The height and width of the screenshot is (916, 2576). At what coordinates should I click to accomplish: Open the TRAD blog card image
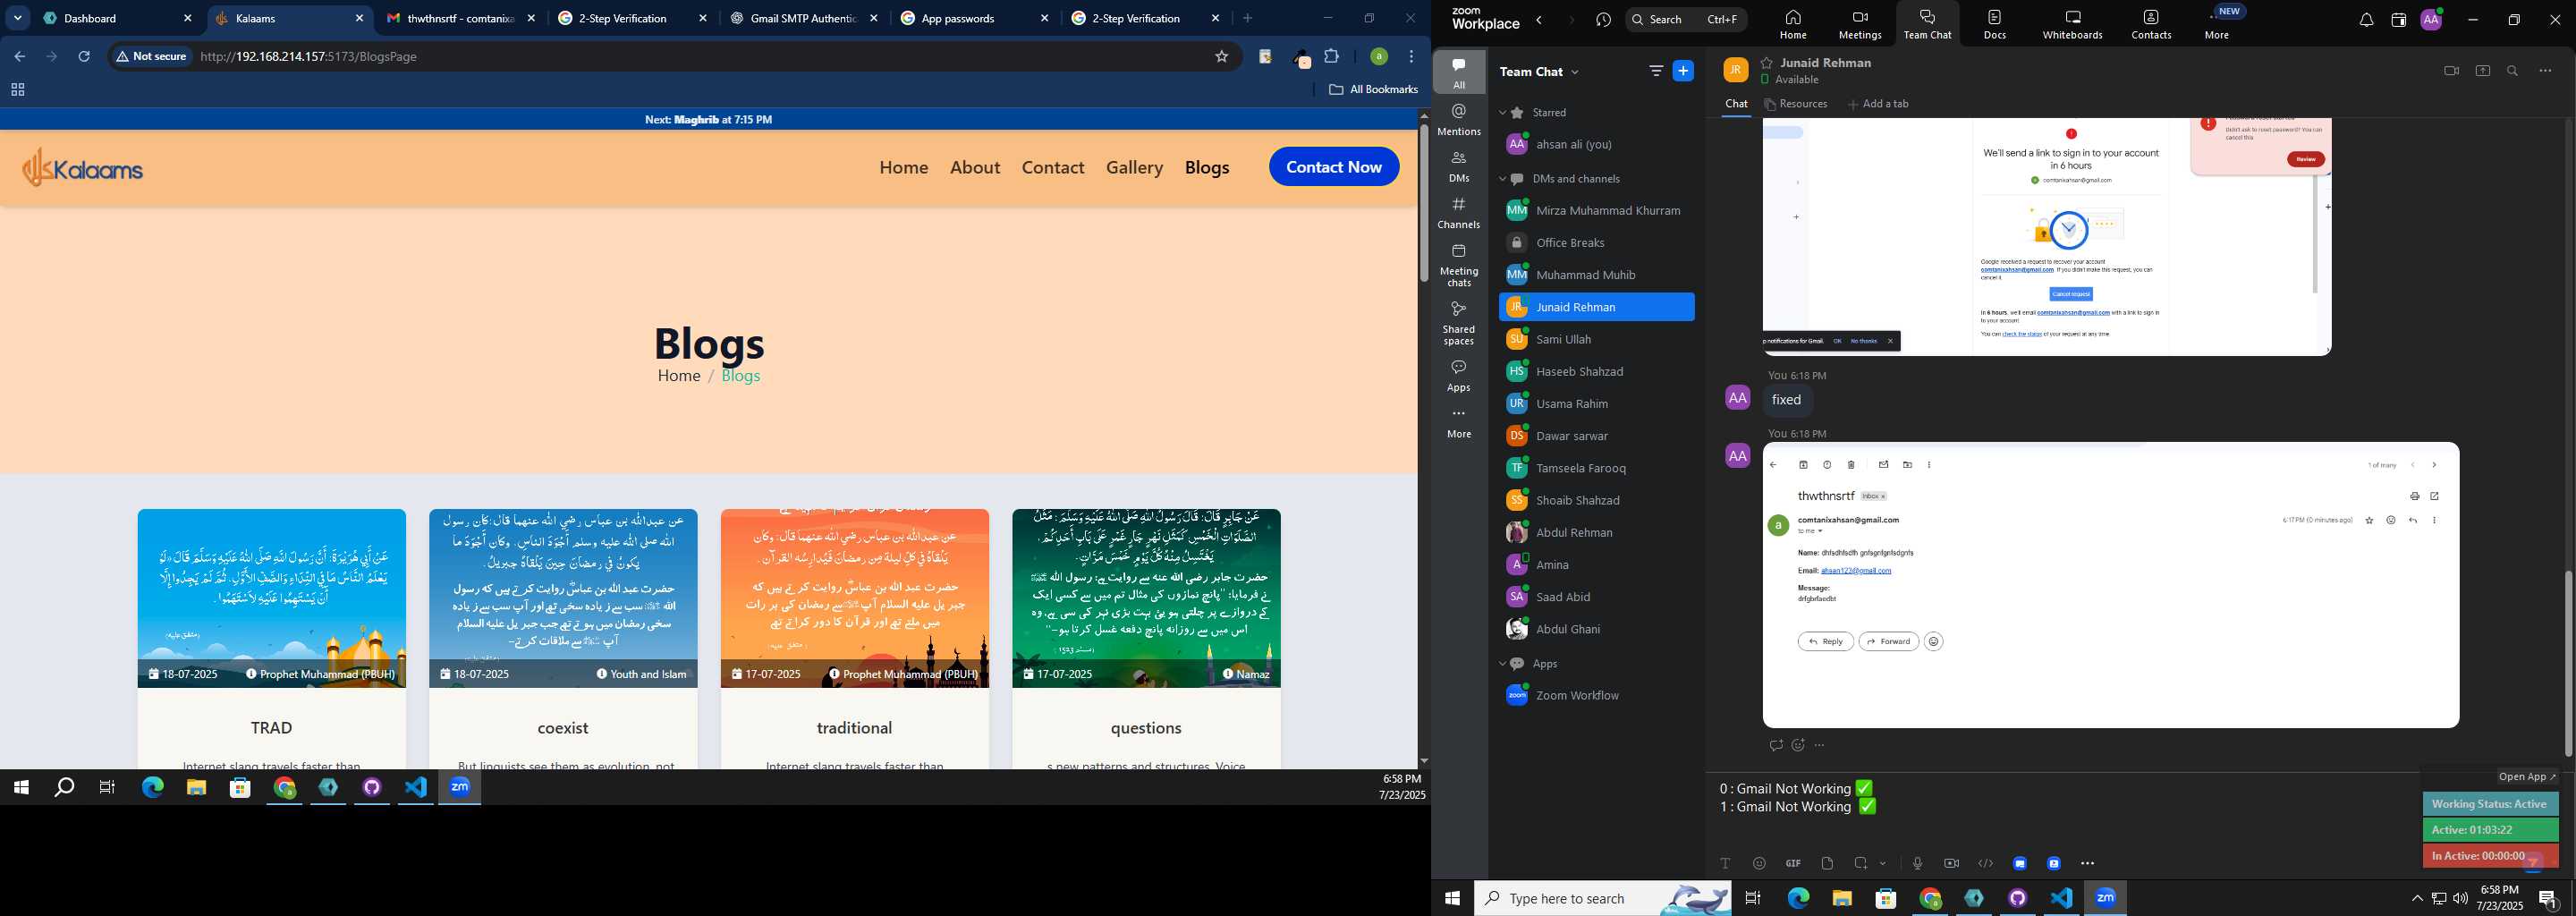[272, 598]
